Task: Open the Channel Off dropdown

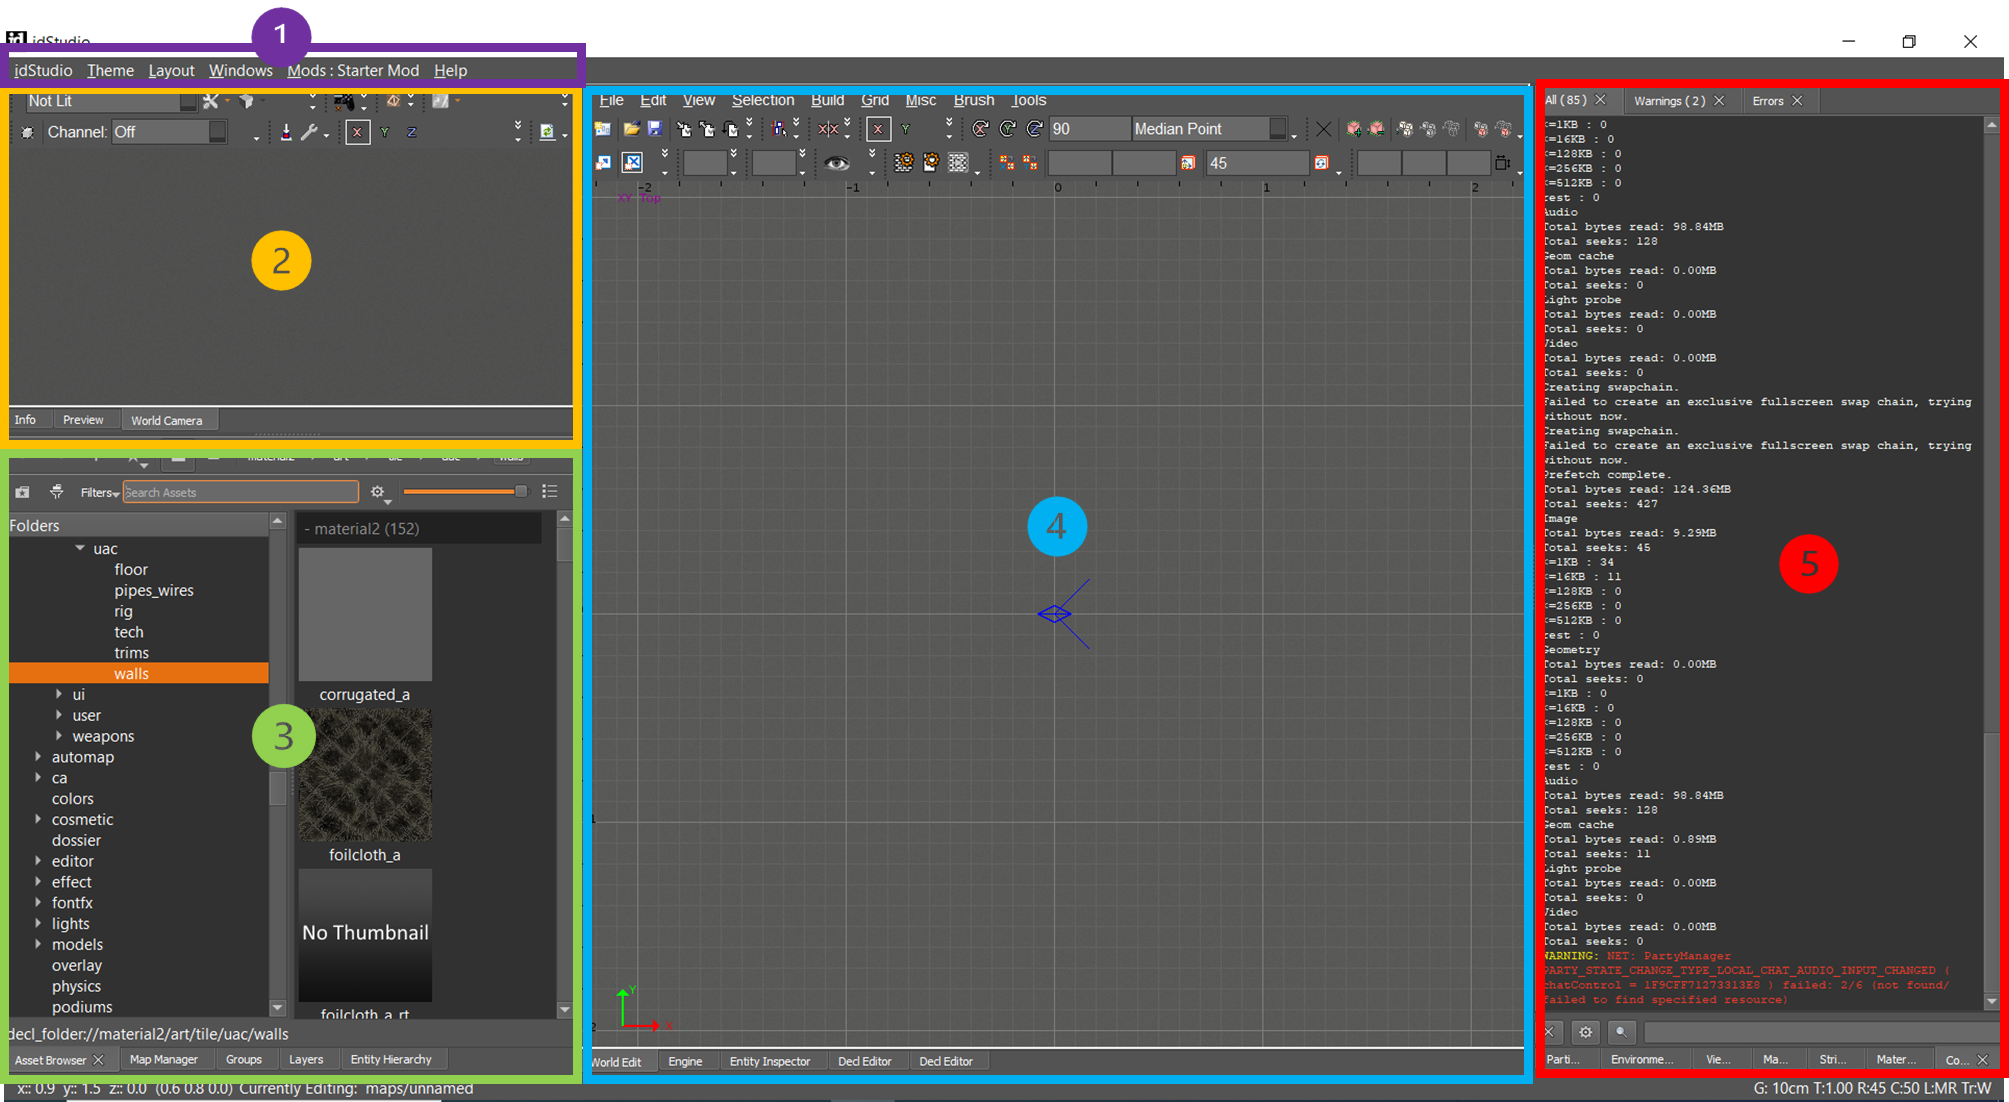Action: pyautogui.click(x=169, y=132)
